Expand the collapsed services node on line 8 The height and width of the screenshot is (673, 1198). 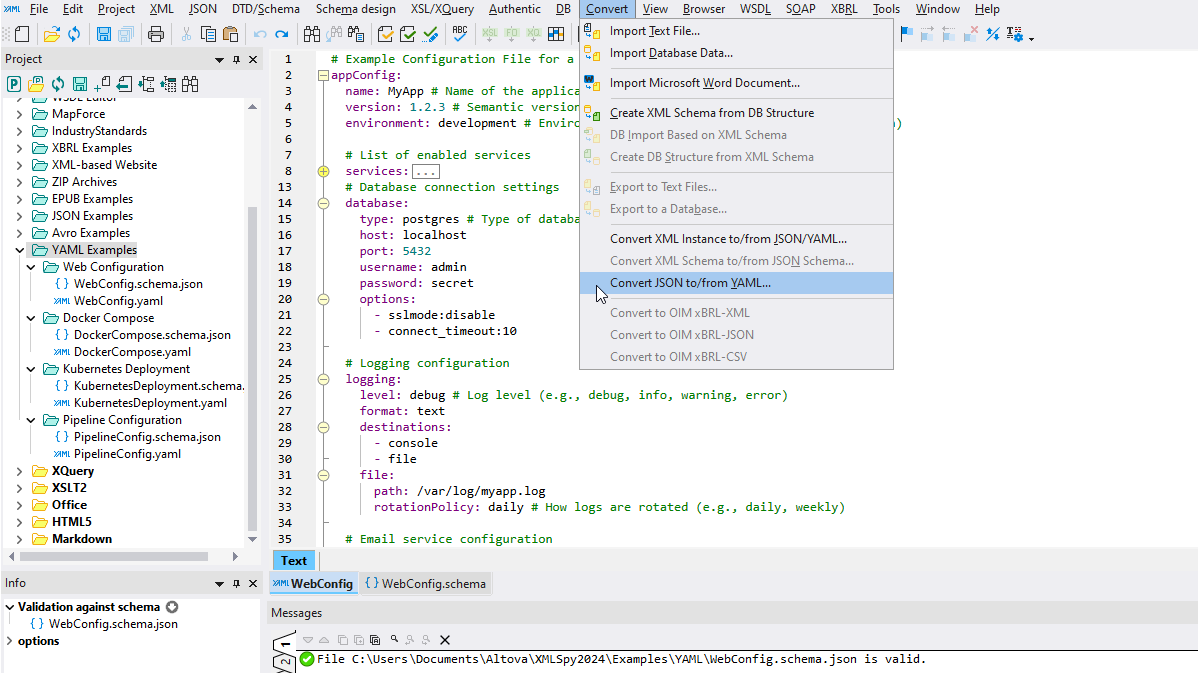323,170
